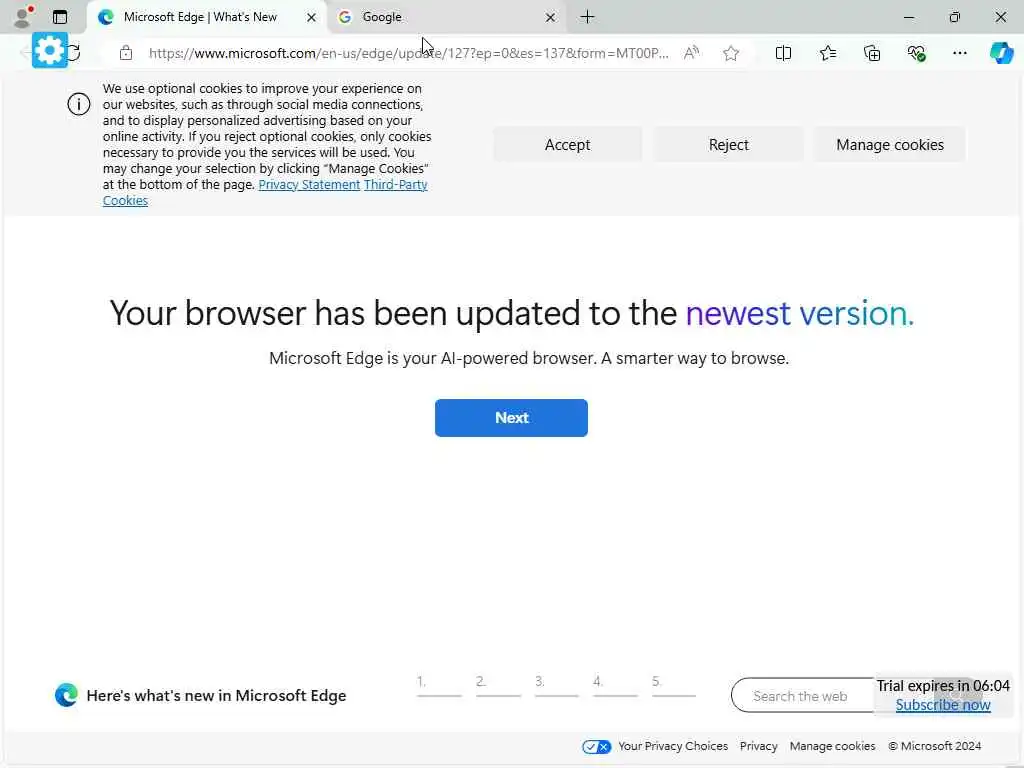Reload the page with refresh icon
This screenshot has height=768, width=1024.
[x=74, y=53]
